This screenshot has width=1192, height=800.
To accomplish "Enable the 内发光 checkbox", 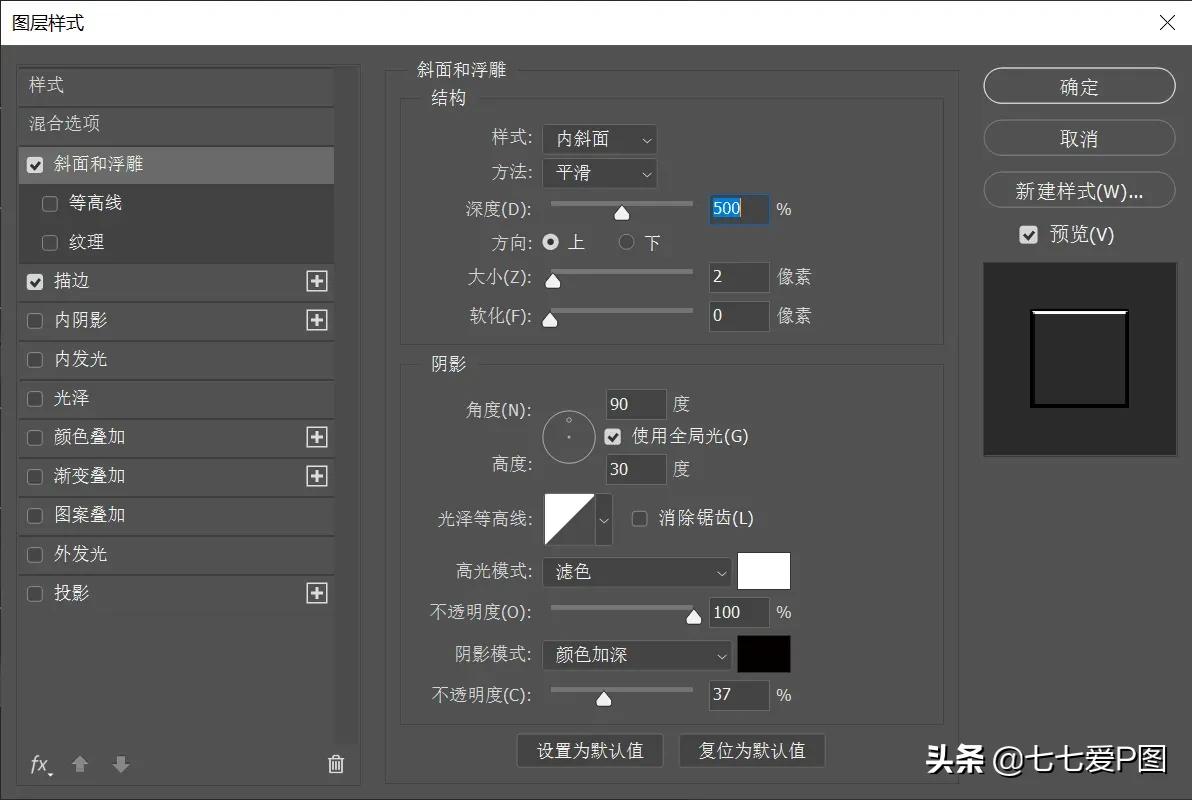I will [x=35, y=360].
